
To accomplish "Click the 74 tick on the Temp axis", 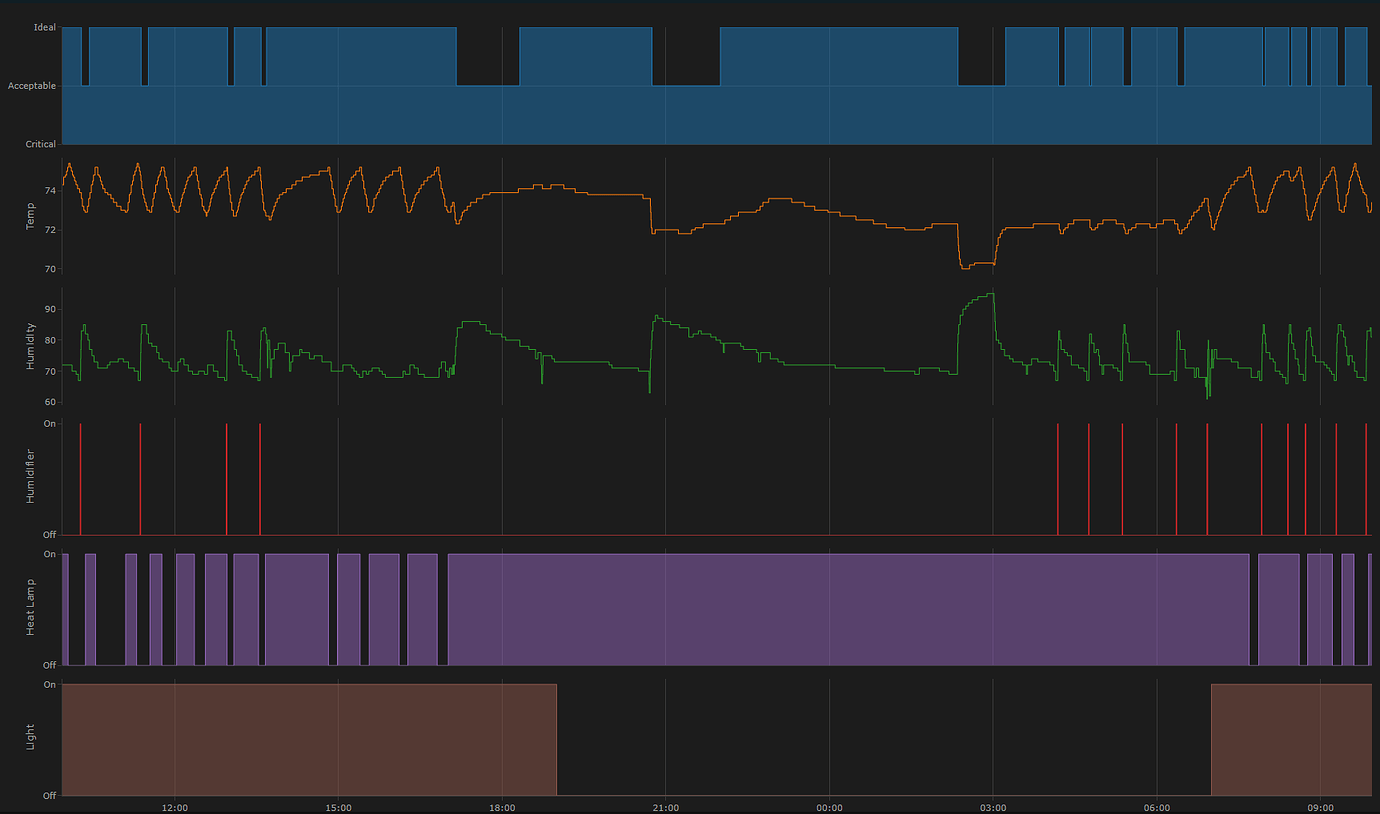I will 51,190.
